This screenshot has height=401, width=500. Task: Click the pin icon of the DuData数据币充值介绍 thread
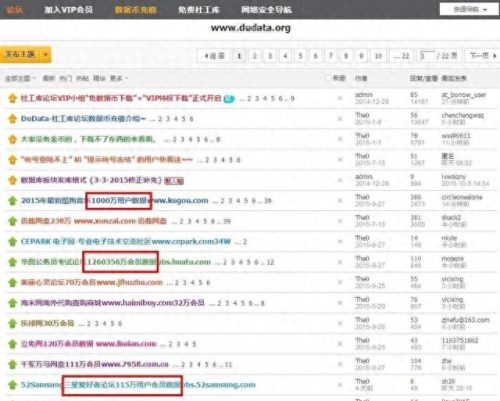[12, 119]
